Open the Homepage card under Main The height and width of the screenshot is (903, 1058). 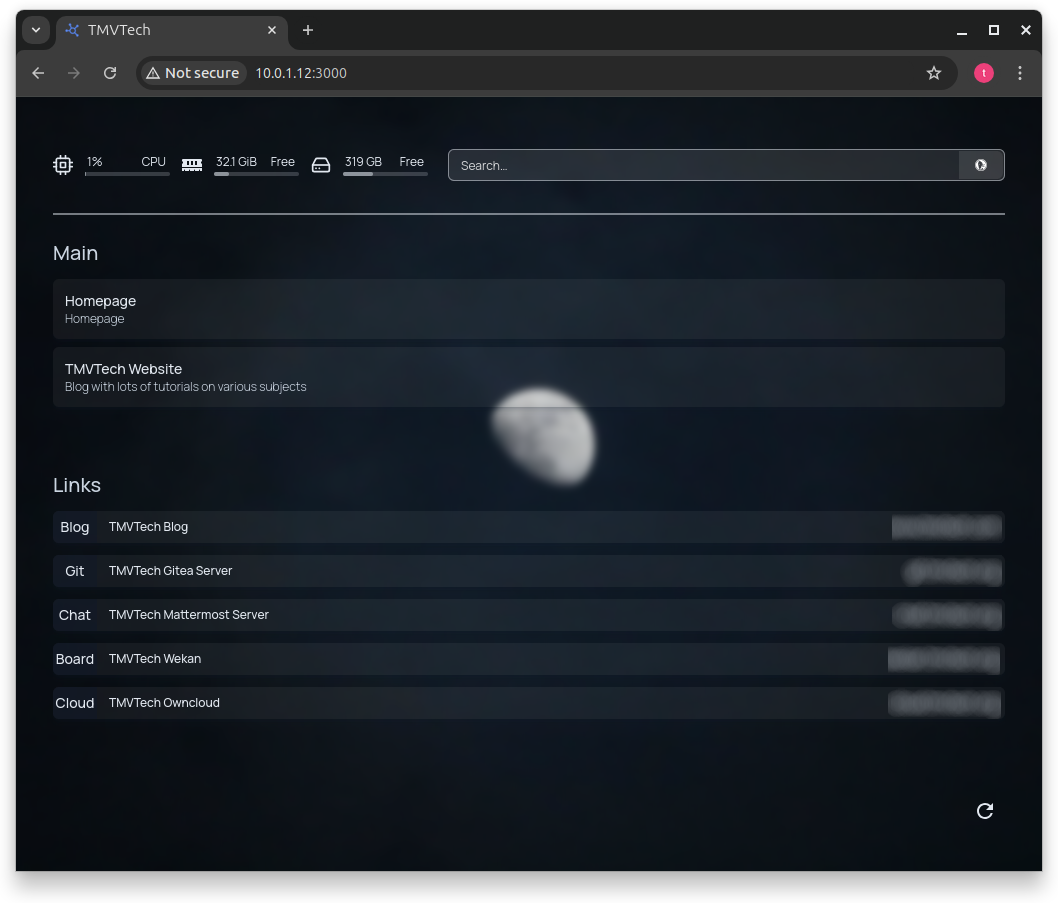(x=528, y=309)
